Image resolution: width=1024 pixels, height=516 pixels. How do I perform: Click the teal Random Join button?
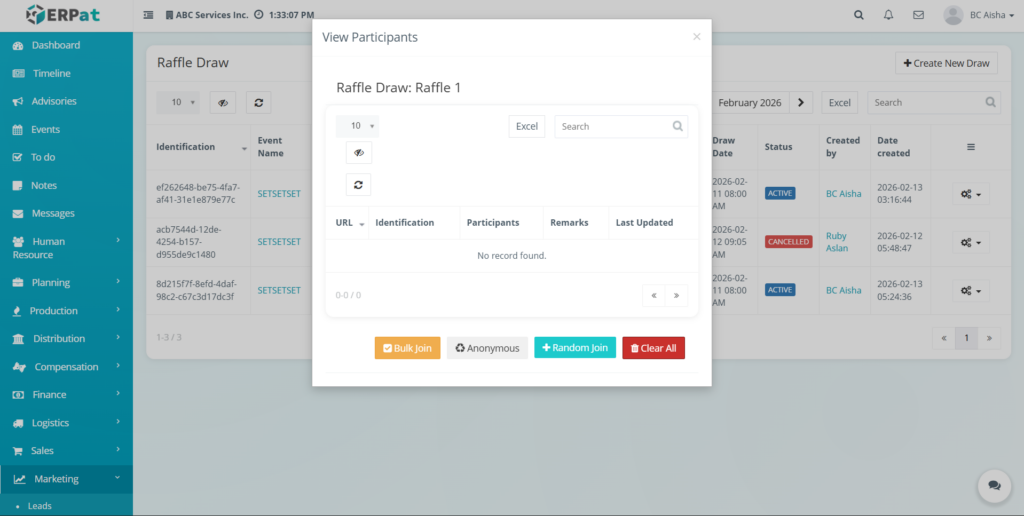pos(575,348)
